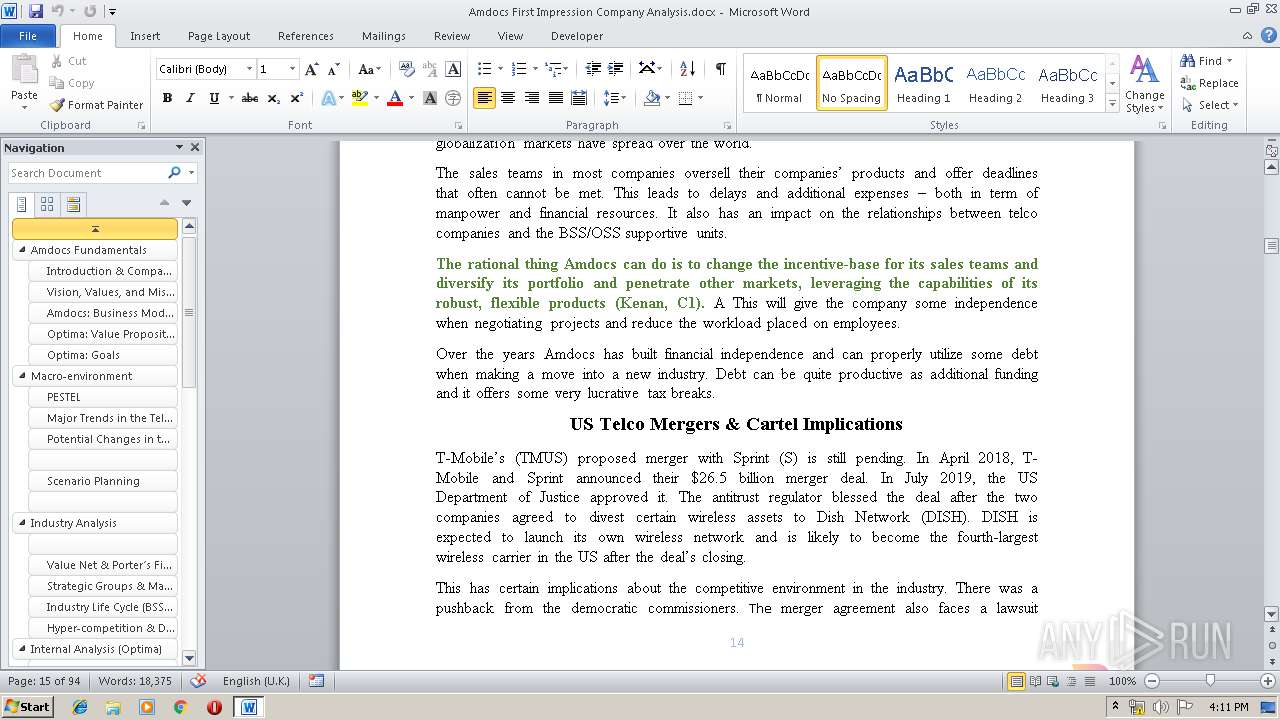Open Select dropdown in Editing group
The height and width of the screenshot is (720, 1280).
pos(1209,105)
